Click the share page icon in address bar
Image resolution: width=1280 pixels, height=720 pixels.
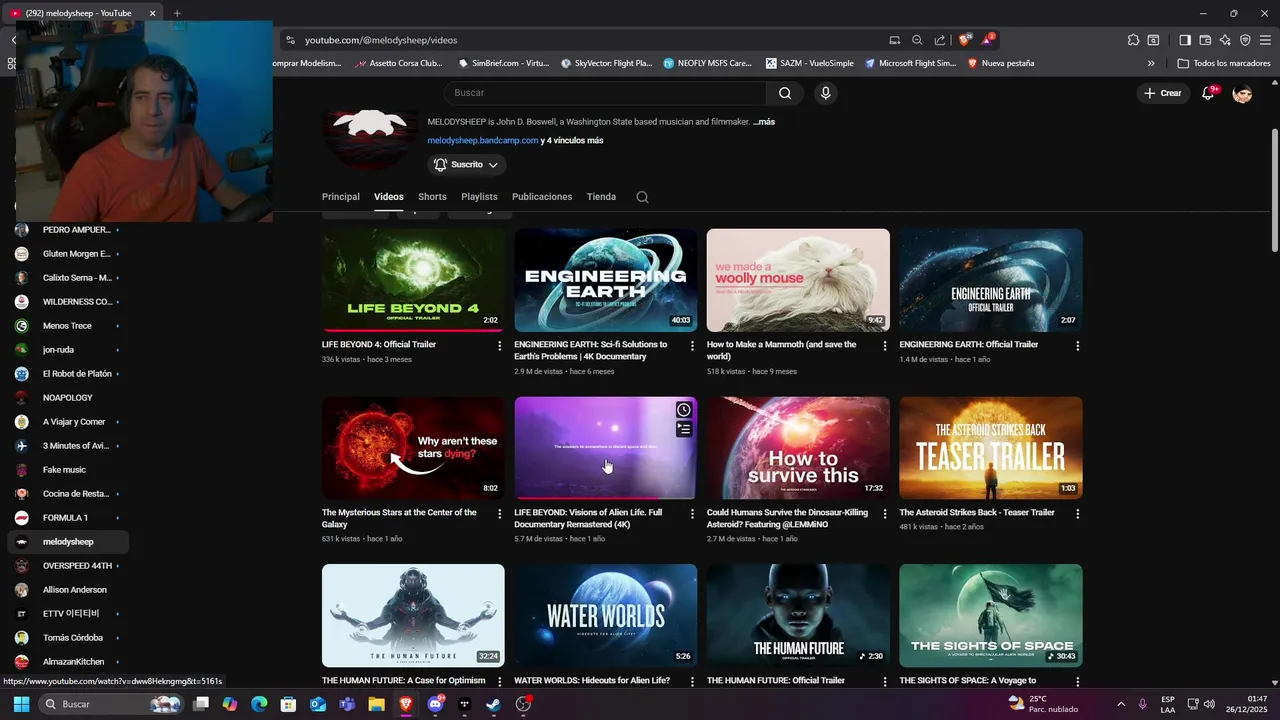(940, 40)
